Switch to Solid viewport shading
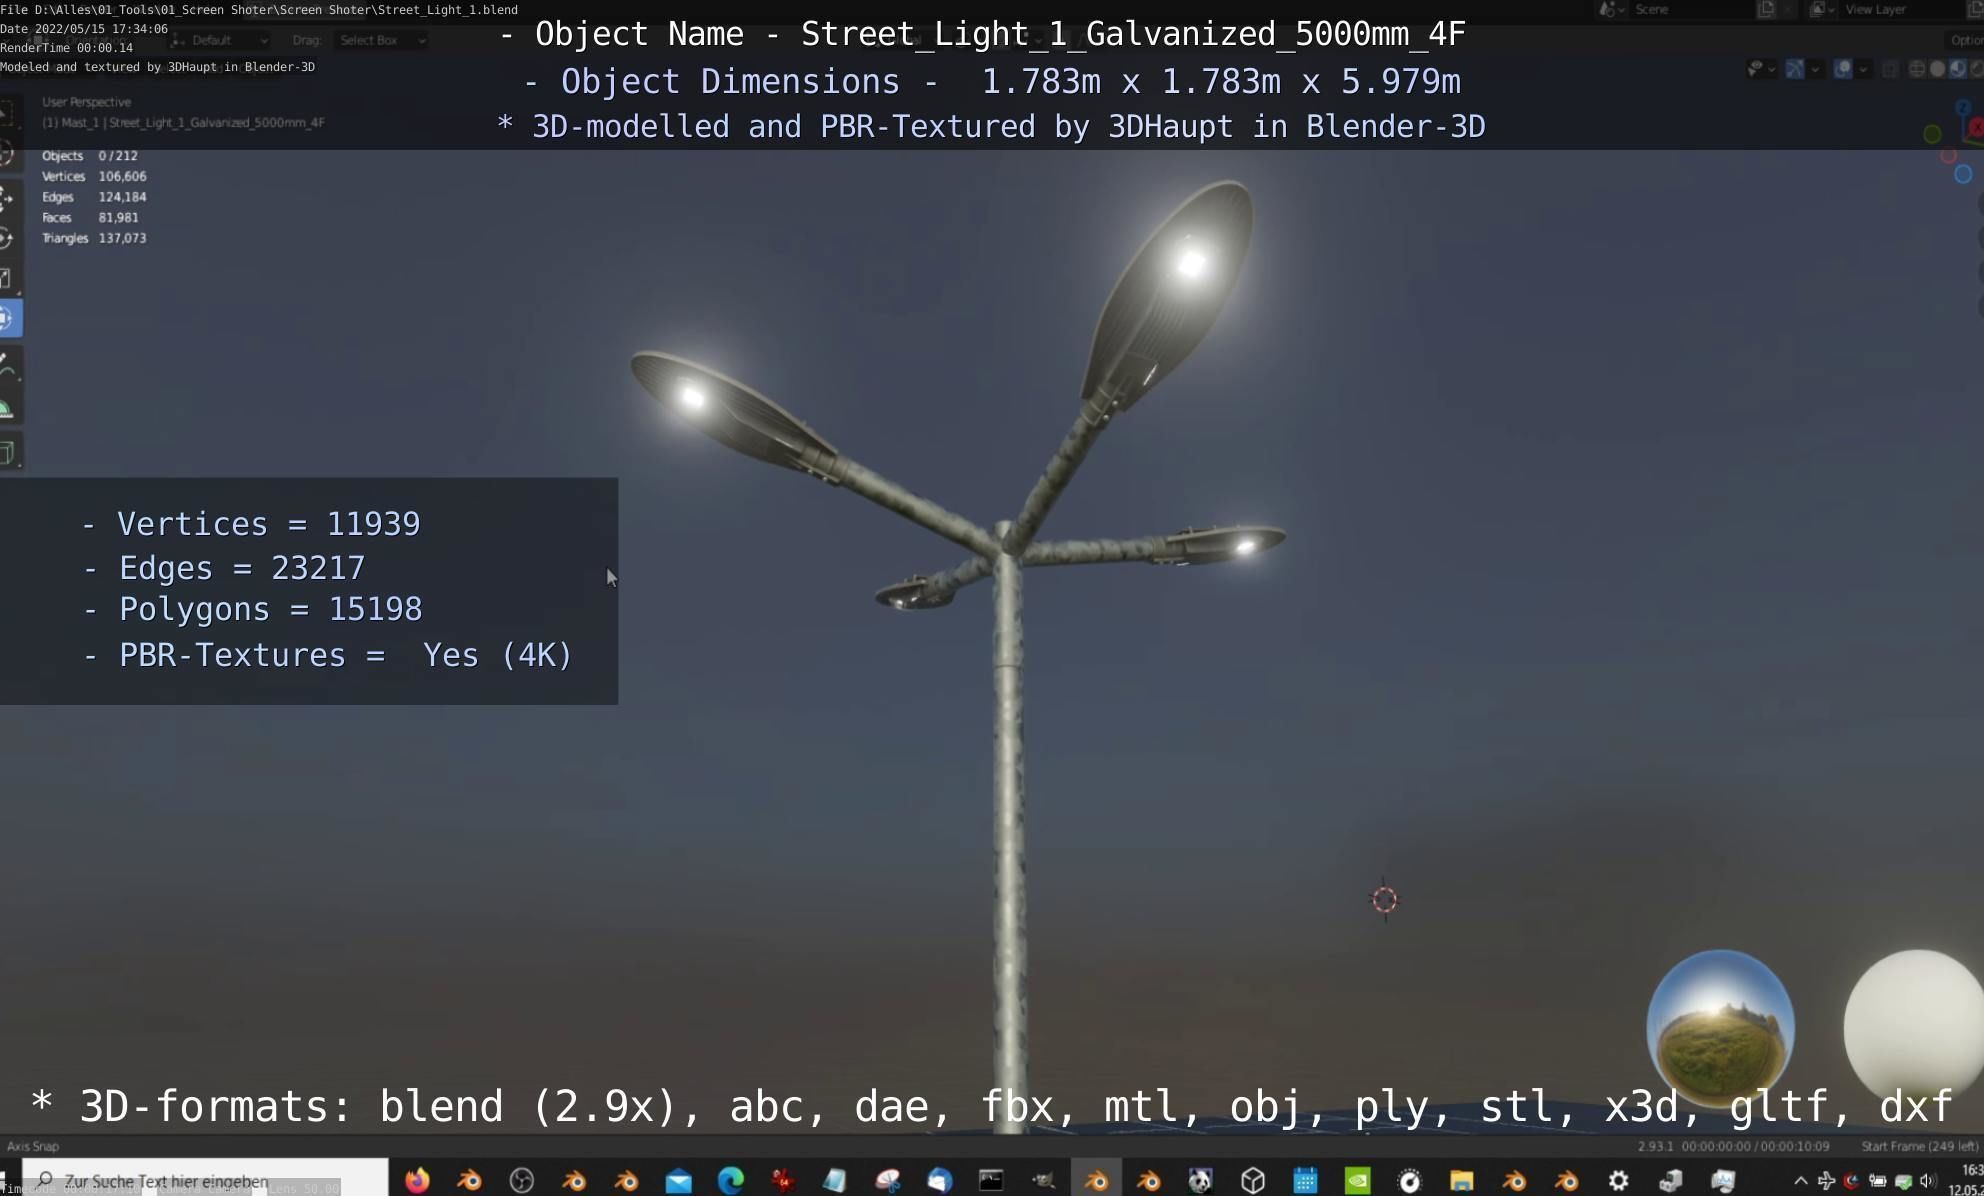Viewport: 1984px width, 1196px height. pyautogui.click(x=1937, y=69)
